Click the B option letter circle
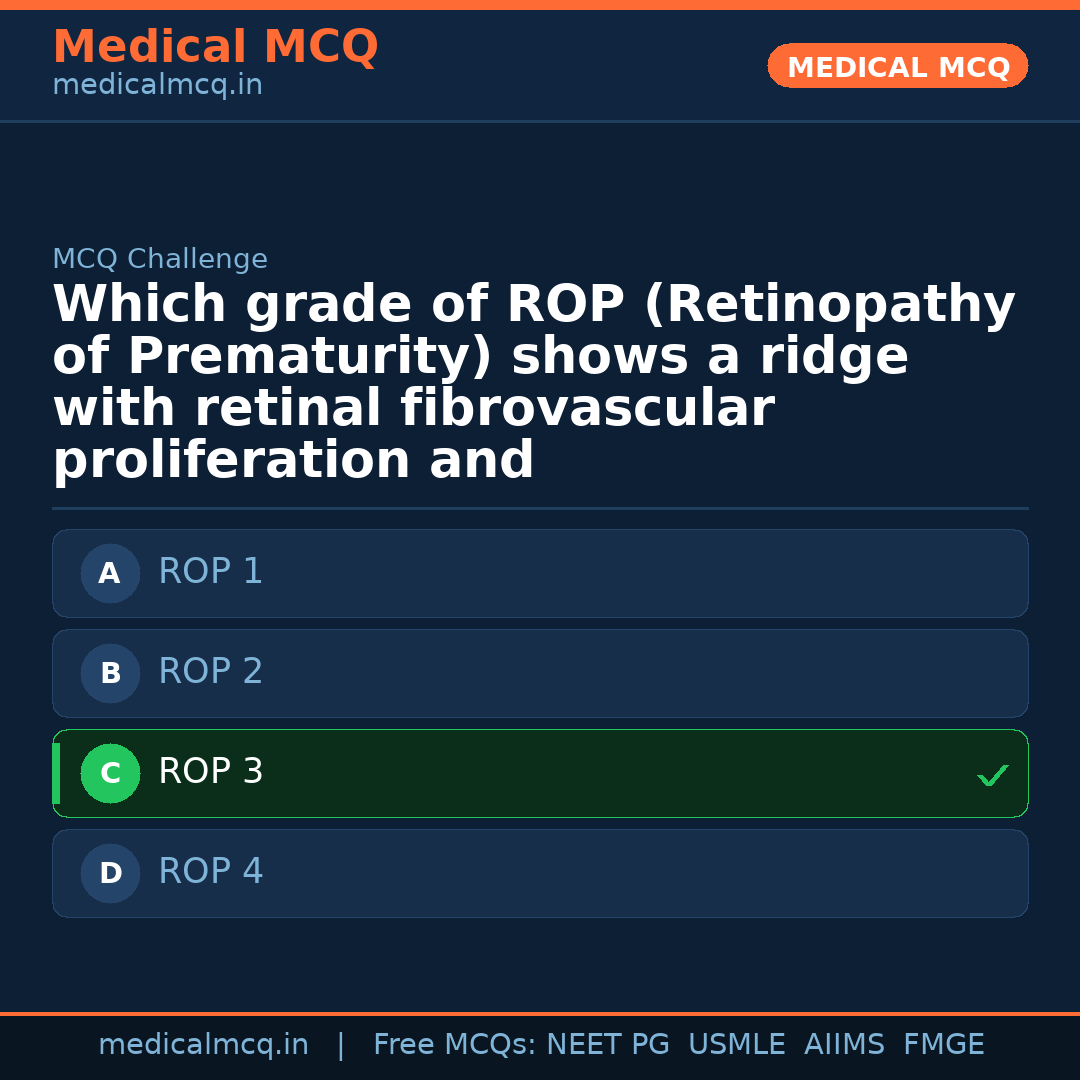The image size is (1080, 1080). coord(110,674)
